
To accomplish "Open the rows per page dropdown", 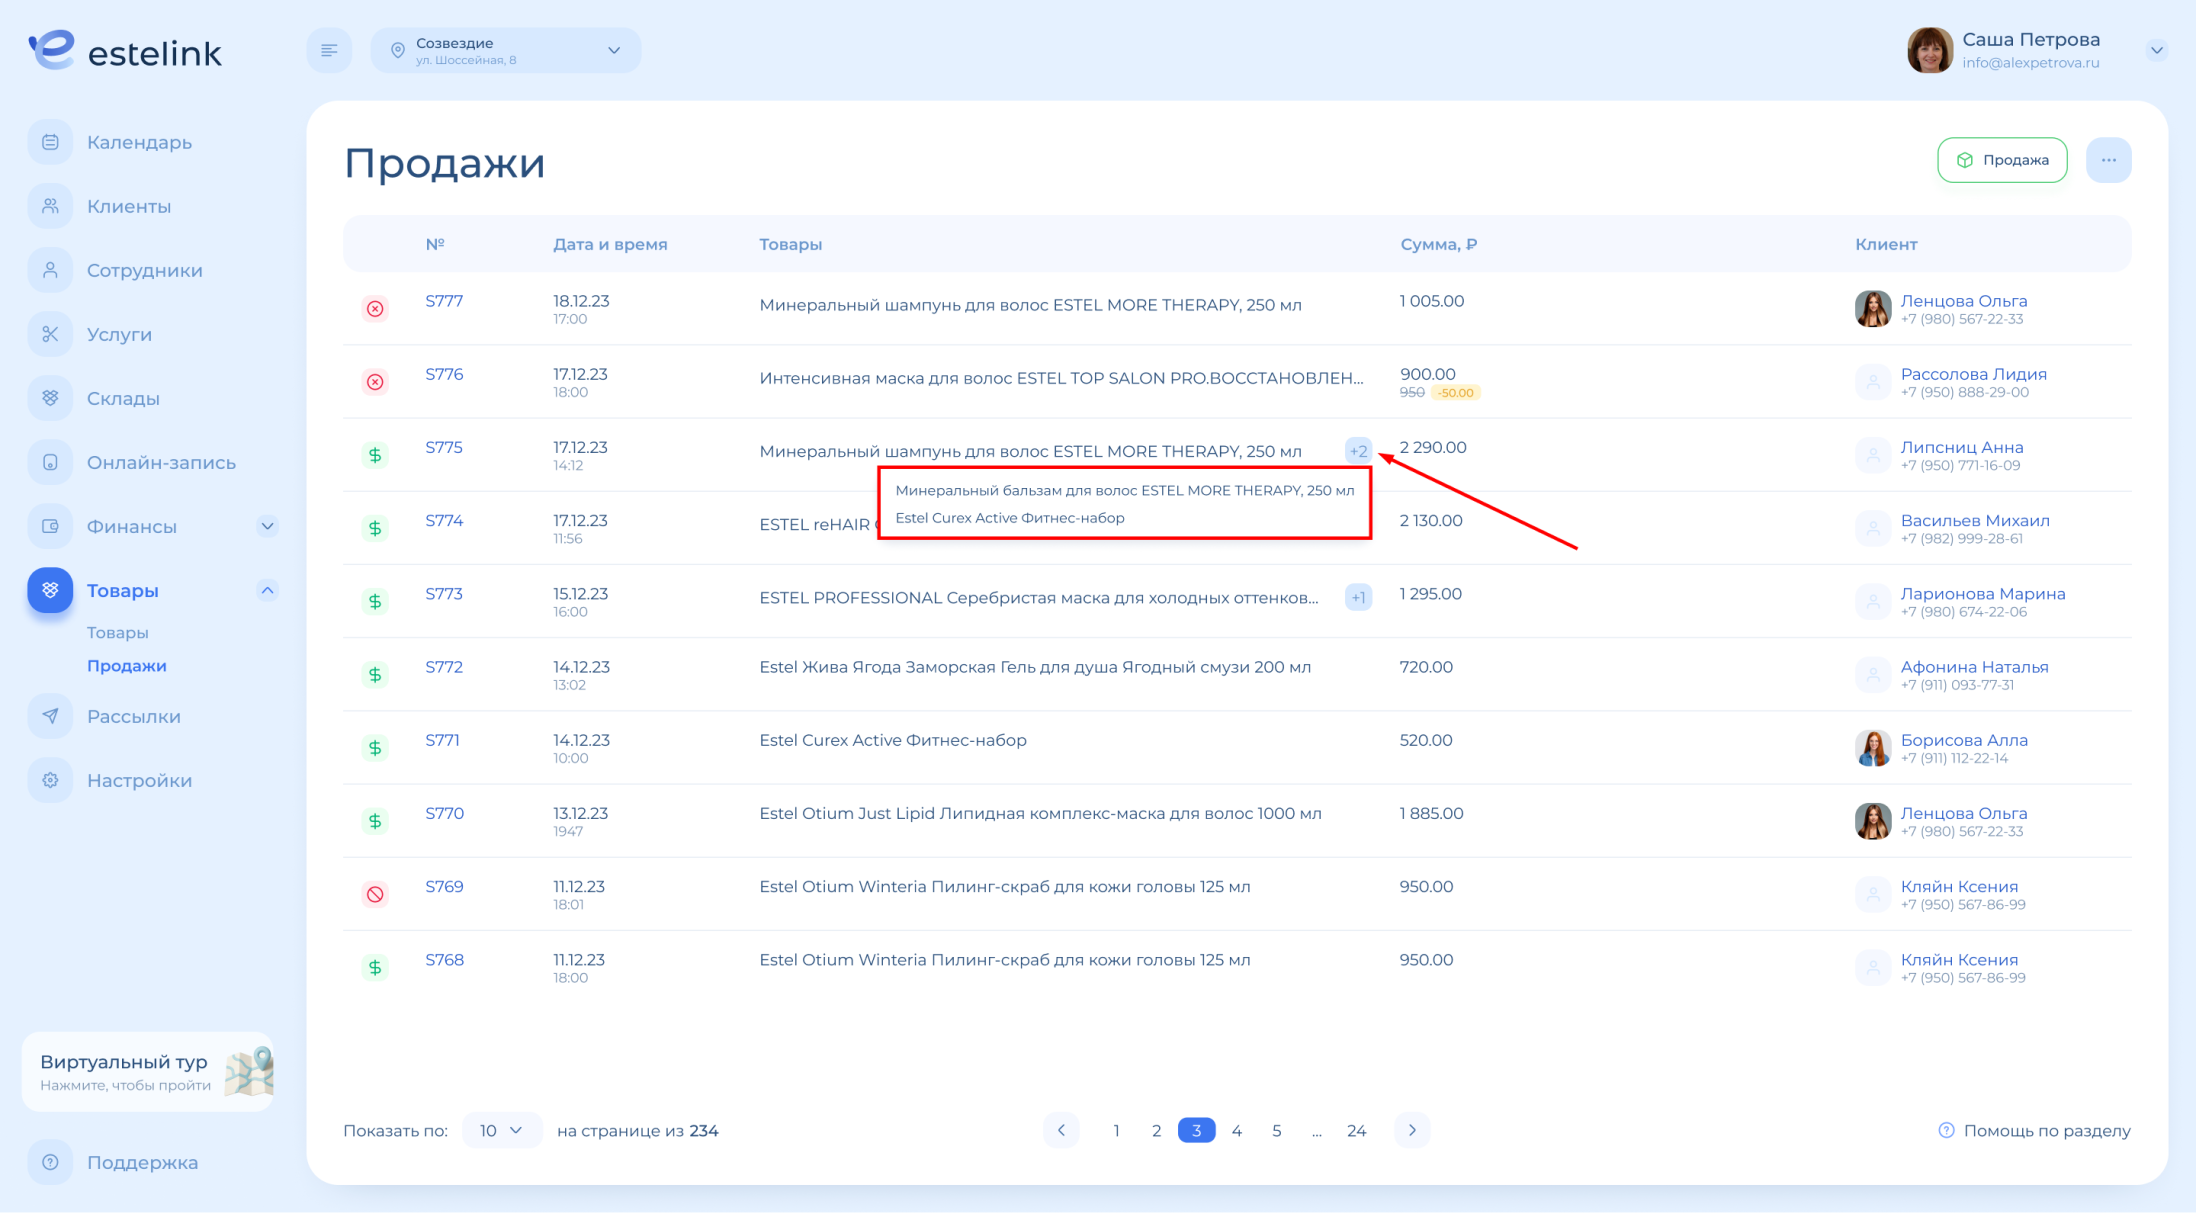I will pos(501,1130).
